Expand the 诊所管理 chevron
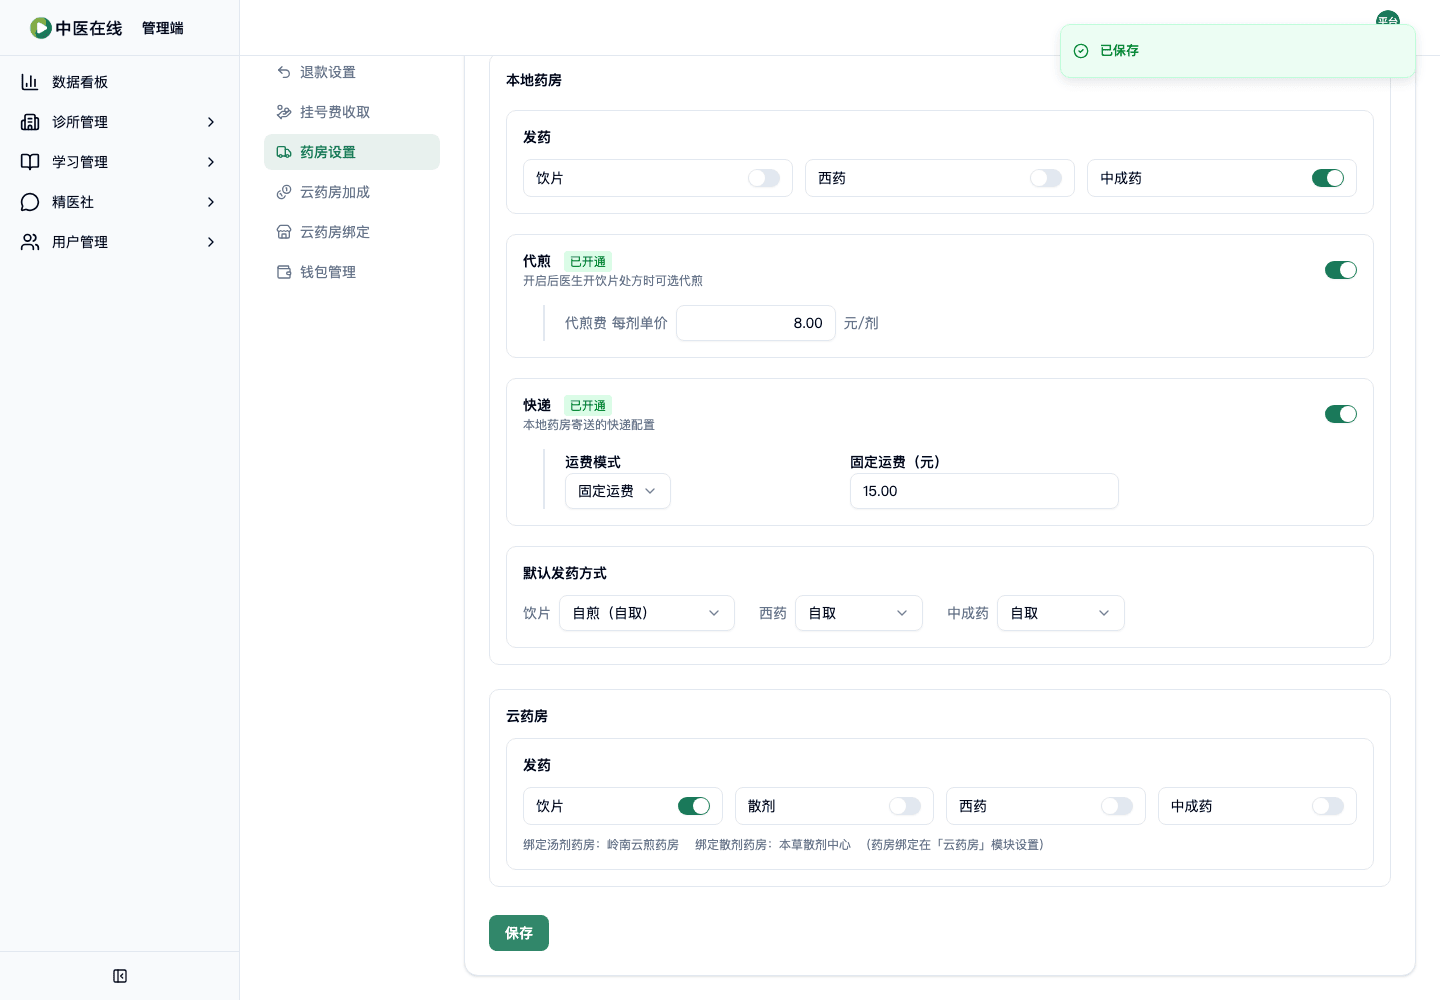The height and width of the screenshot is (1000, 1440). [x=211, y=122]
